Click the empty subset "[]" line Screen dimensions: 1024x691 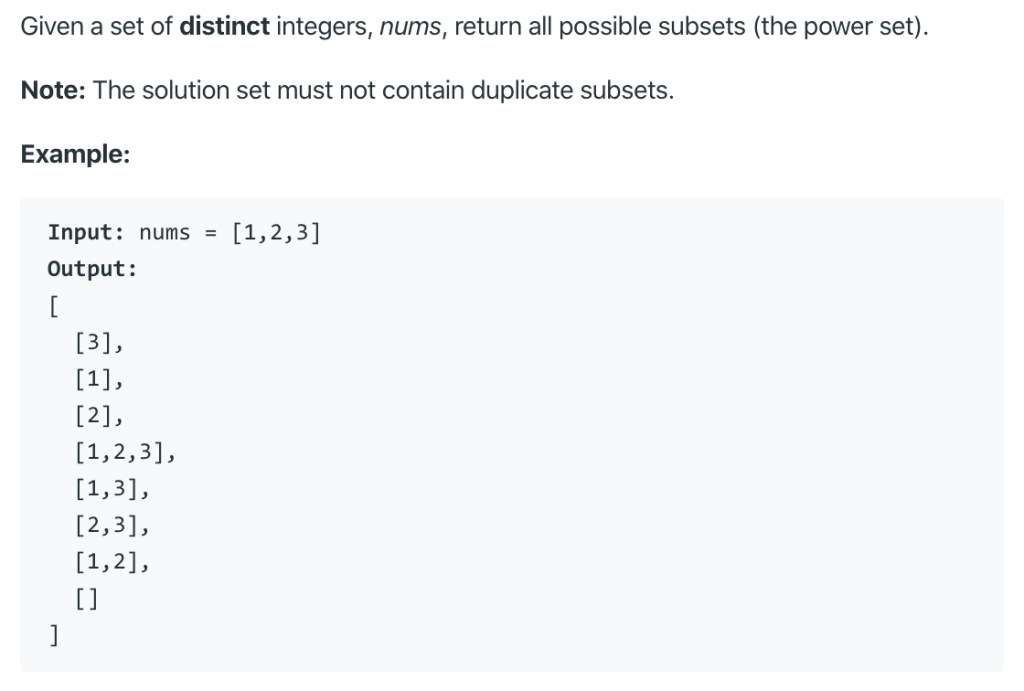(x=88, y=599)
